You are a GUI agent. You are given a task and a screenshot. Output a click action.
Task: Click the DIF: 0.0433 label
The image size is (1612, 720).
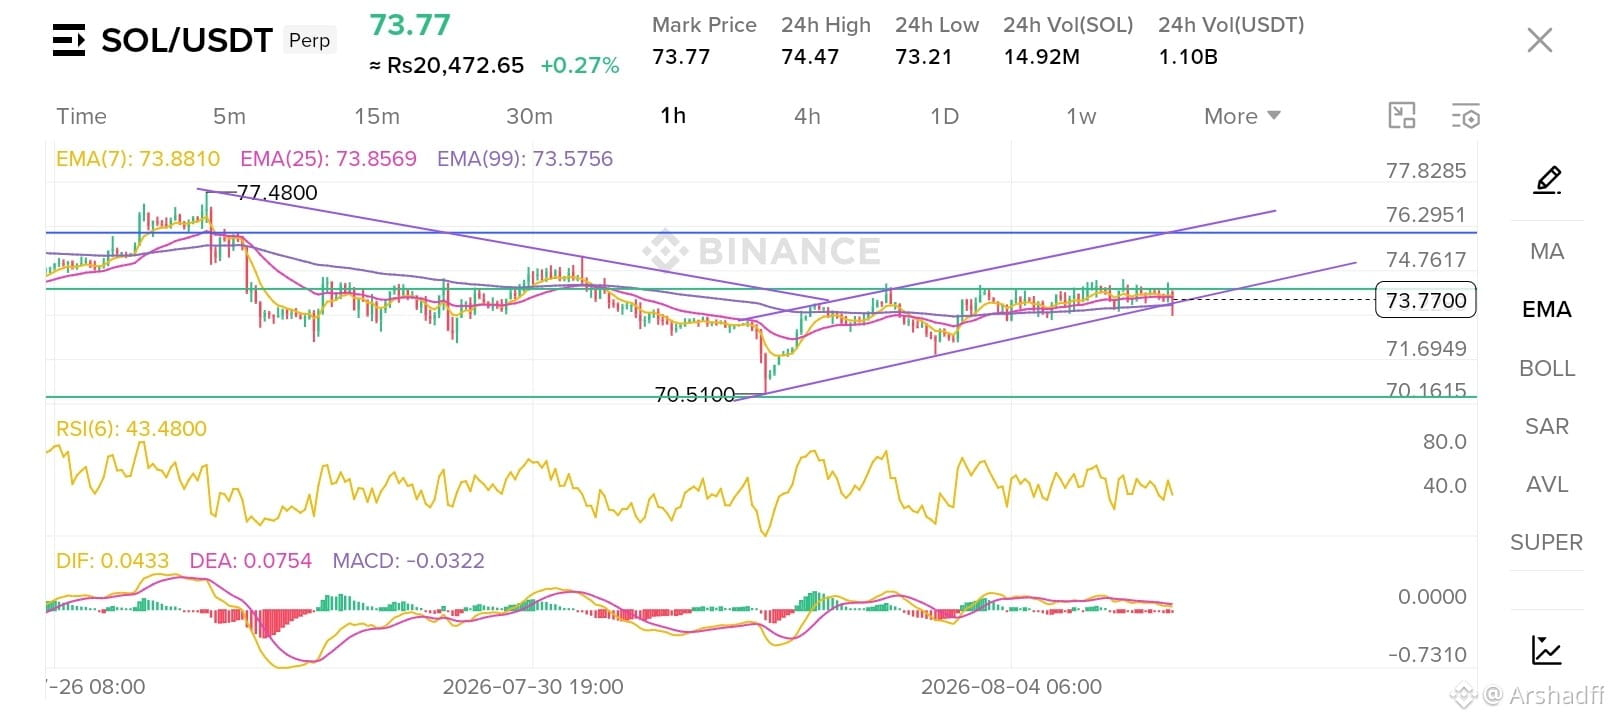(112, 560)
